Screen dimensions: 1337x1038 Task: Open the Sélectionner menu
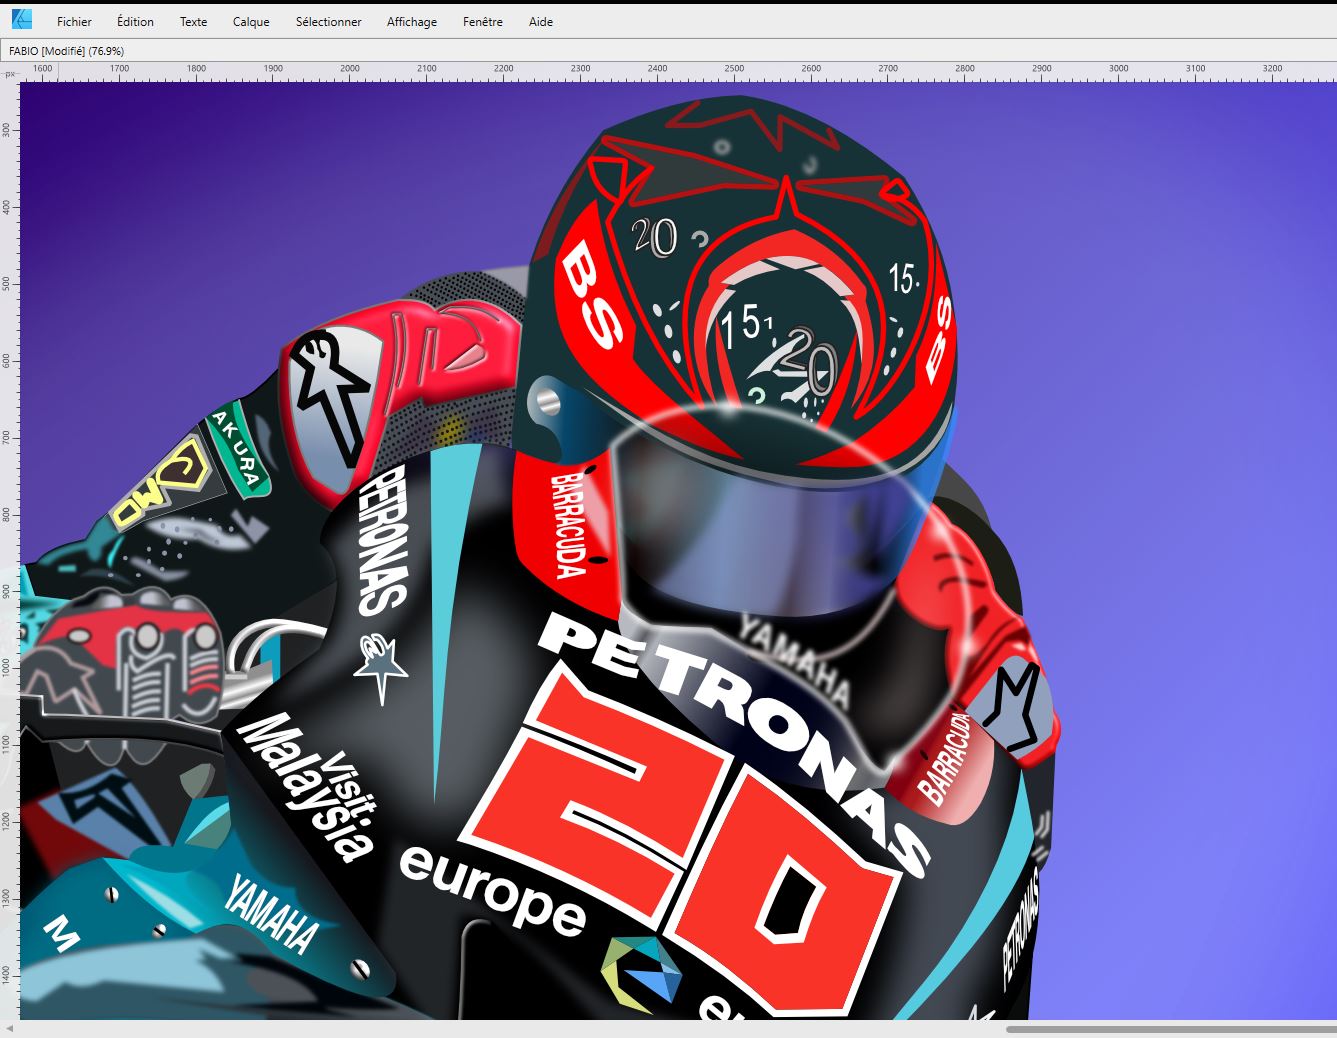click(x=328, y=21)
